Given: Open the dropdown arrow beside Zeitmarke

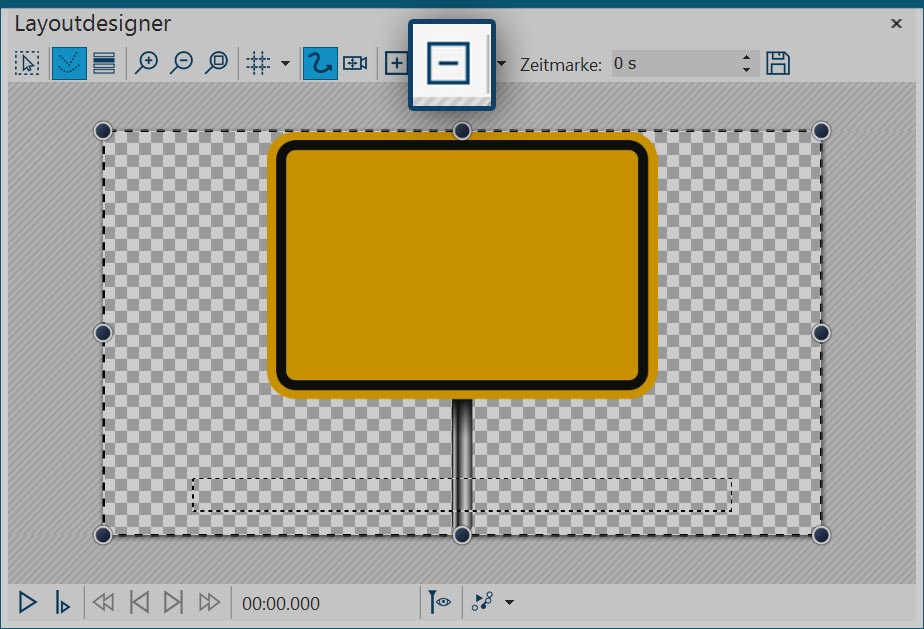Looking at the screenshot, I should click(502, 64).
